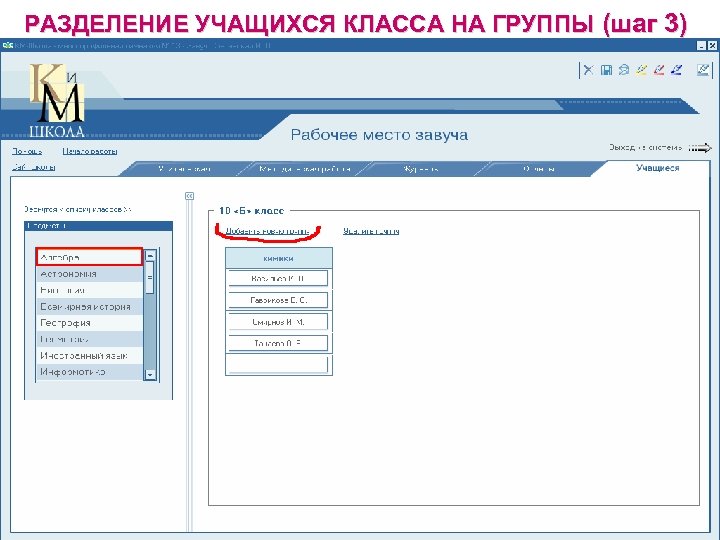Open the Сайт школы link
This screenshot has width=720, height=540.
[x=34, y=167]
